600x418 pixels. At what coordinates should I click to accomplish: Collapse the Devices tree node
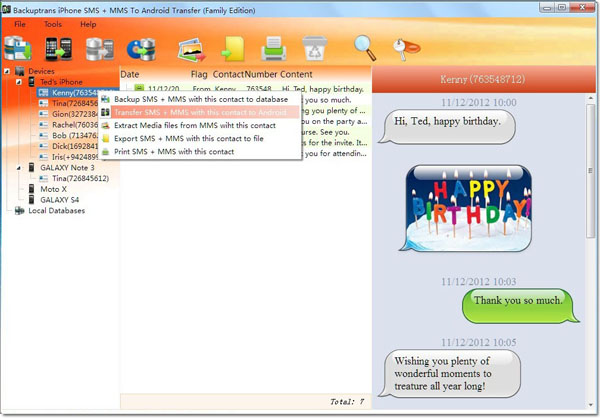(x=7, y=71)
